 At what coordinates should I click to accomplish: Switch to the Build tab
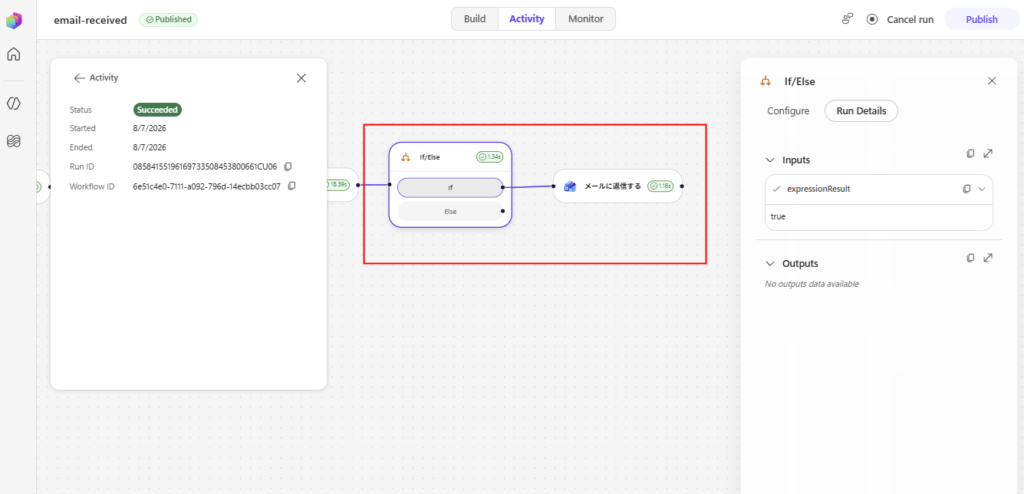[x=475, y=19]
